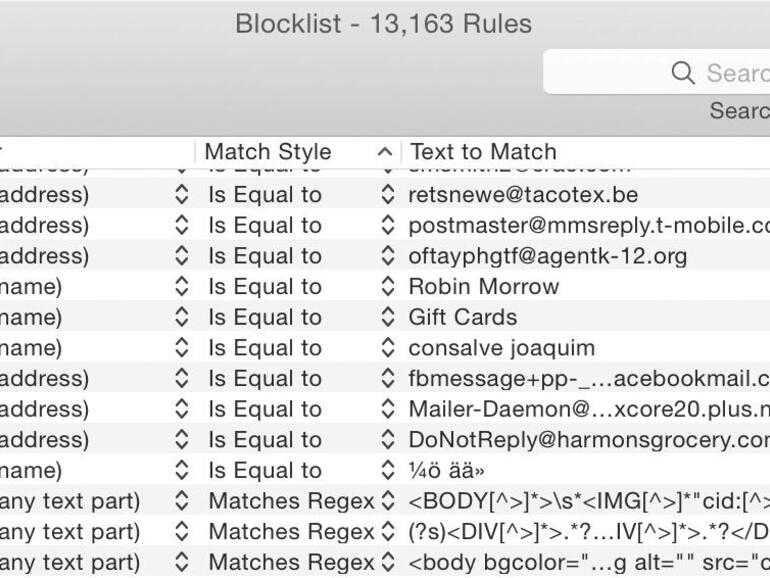770x578 pixels.
Task: Open source field stepper for Gift Cards row
Action: pos(181,318)
